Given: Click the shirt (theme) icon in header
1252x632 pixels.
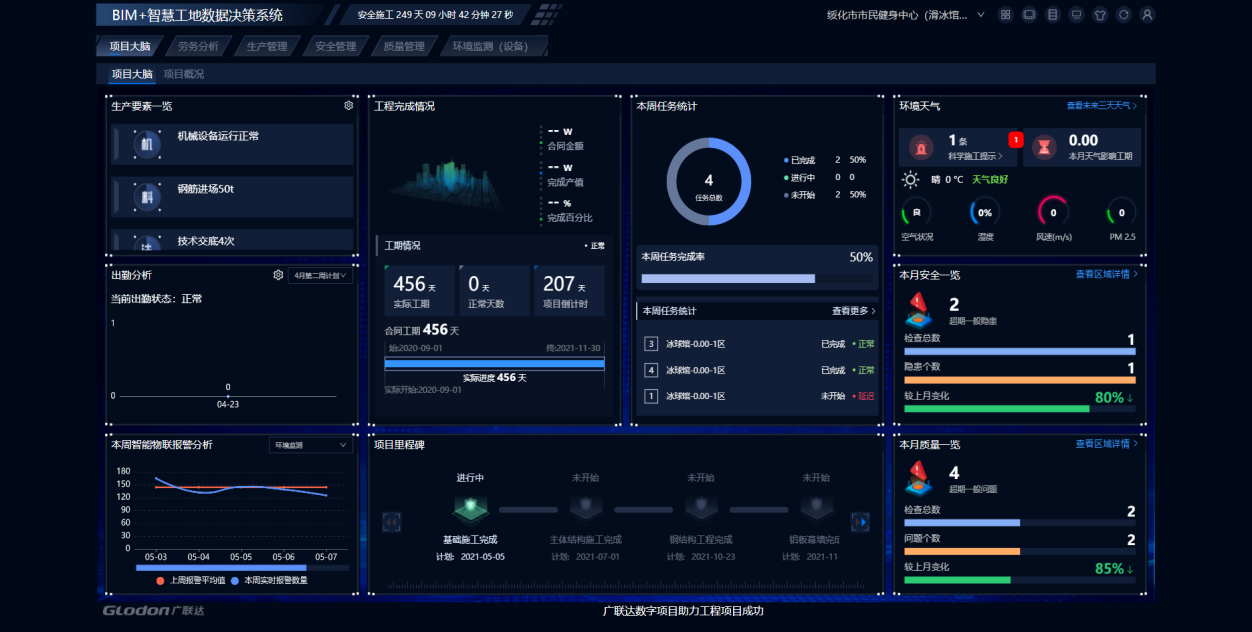Looking at the screenshot, I should pyautogui.click(x=1100, y=15).
